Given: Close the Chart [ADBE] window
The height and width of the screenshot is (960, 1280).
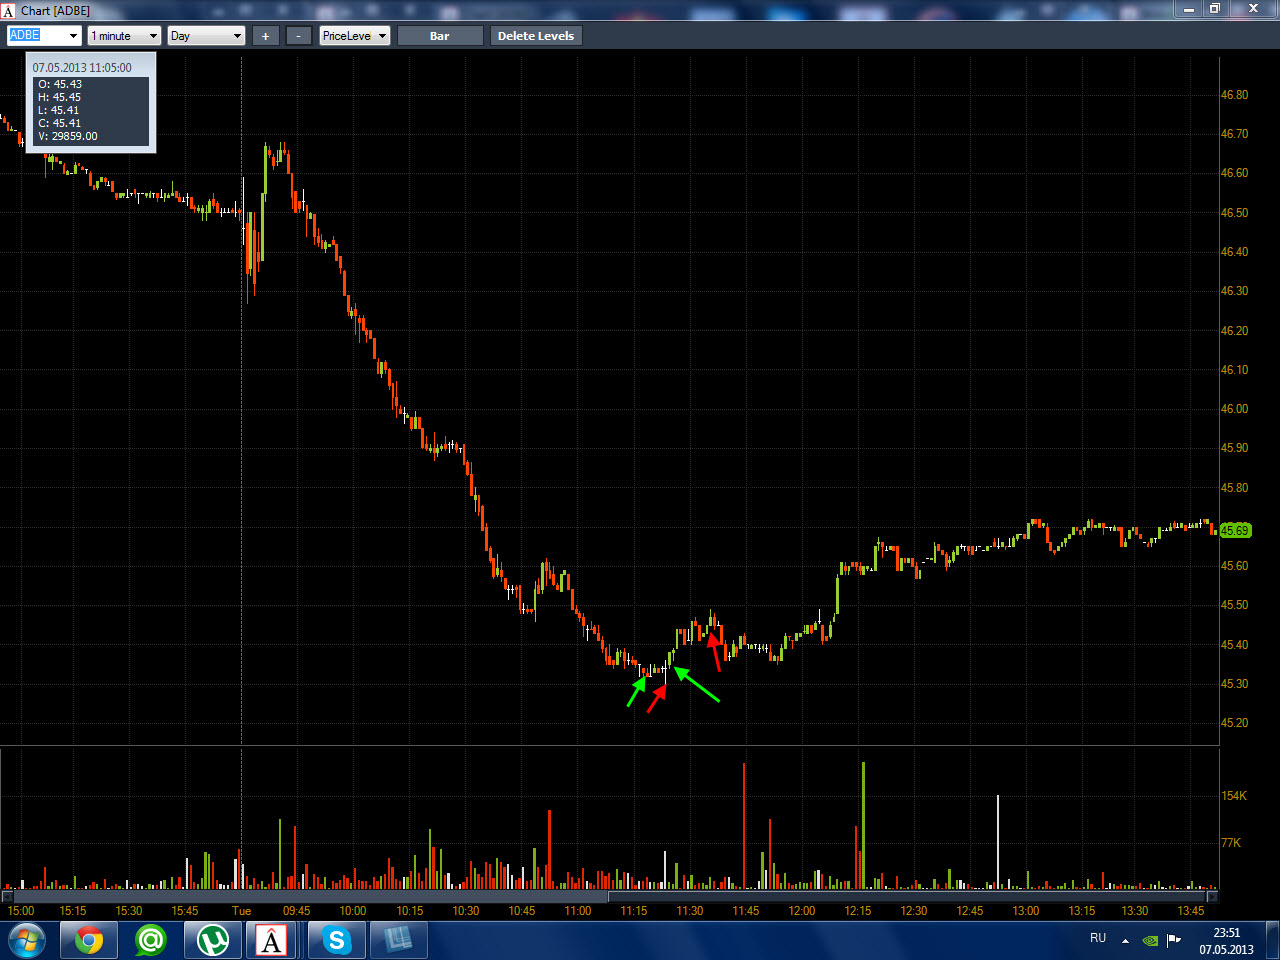Looking at the screenshot, I should coord(1253,8).
